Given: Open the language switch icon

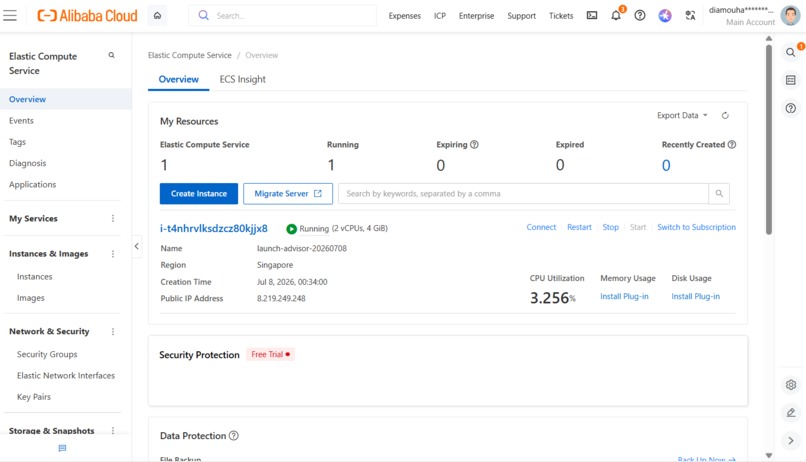Looking at the screenshot, I should click(x=690, y=15).
